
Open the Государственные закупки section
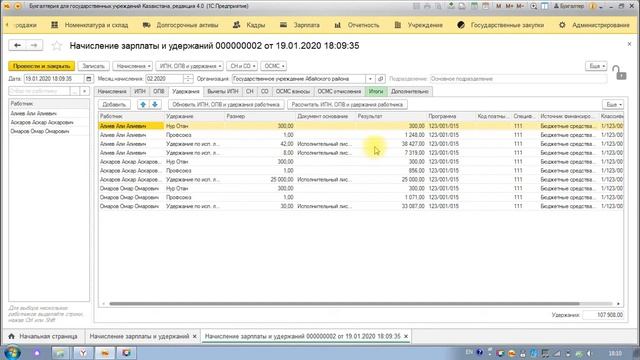tap(501, 25)
